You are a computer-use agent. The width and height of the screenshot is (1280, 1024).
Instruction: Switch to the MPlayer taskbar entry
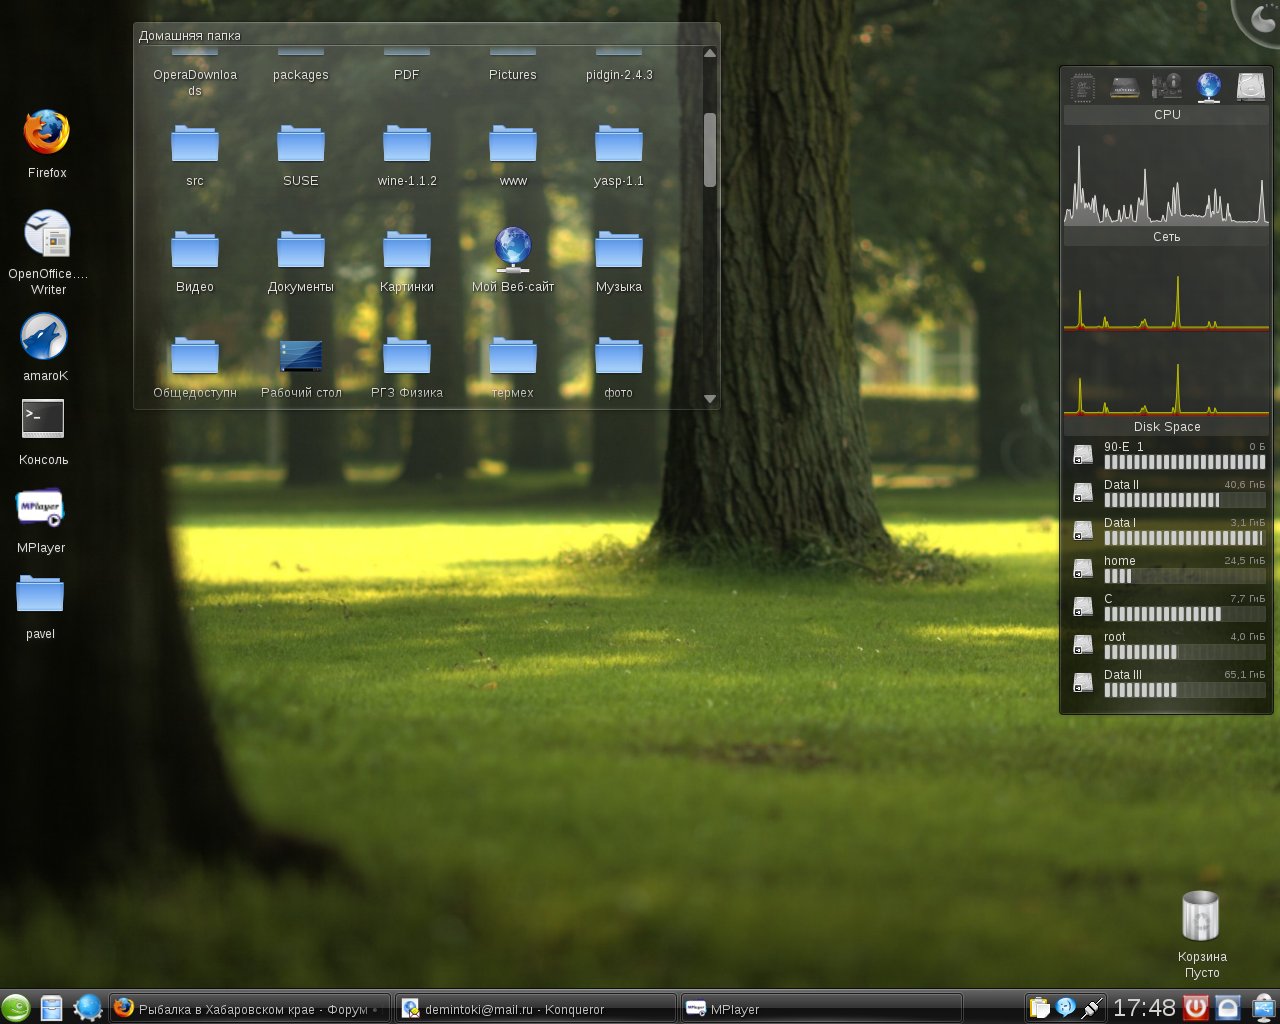(820, 1009)
